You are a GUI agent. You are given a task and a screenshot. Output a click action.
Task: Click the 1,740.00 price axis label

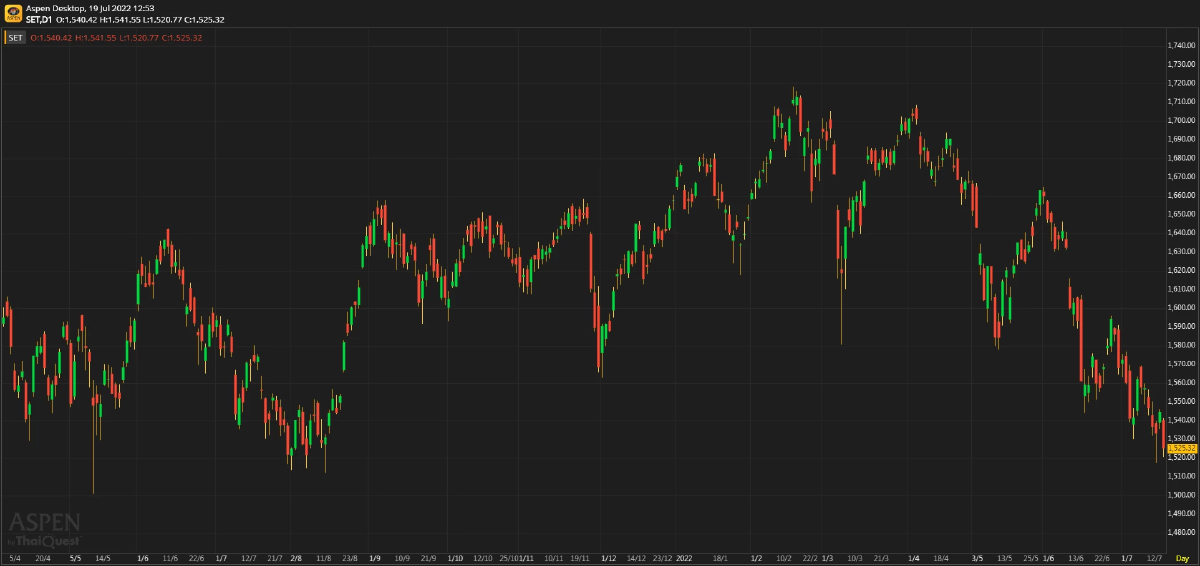click(1182, 45)
